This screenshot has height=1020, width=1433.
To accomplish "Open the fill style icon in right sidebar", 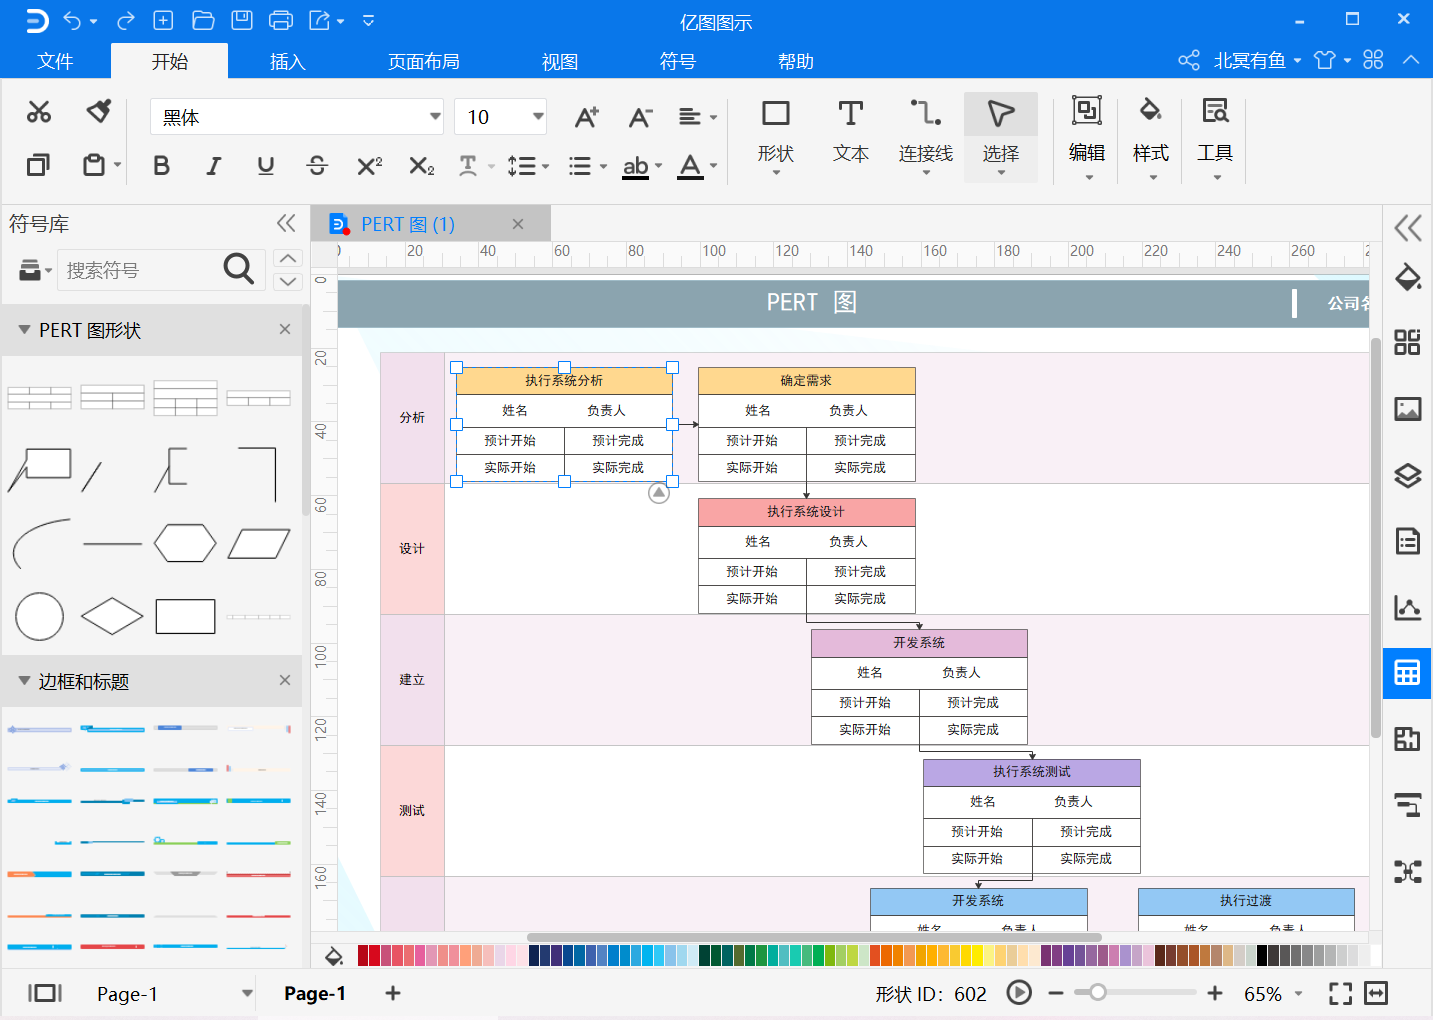I will point(1407,277).
